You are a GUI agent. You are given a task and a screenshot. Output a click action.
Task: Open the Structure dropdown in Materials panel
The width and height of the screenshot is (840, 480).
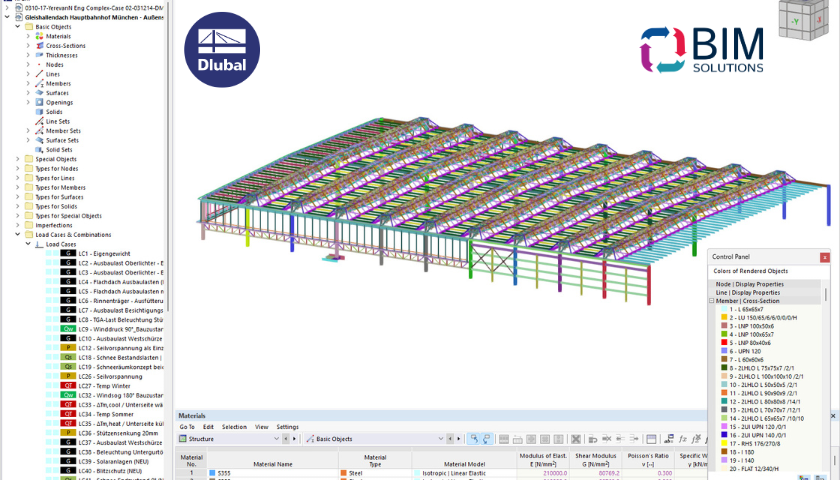(x=230, y=439)
